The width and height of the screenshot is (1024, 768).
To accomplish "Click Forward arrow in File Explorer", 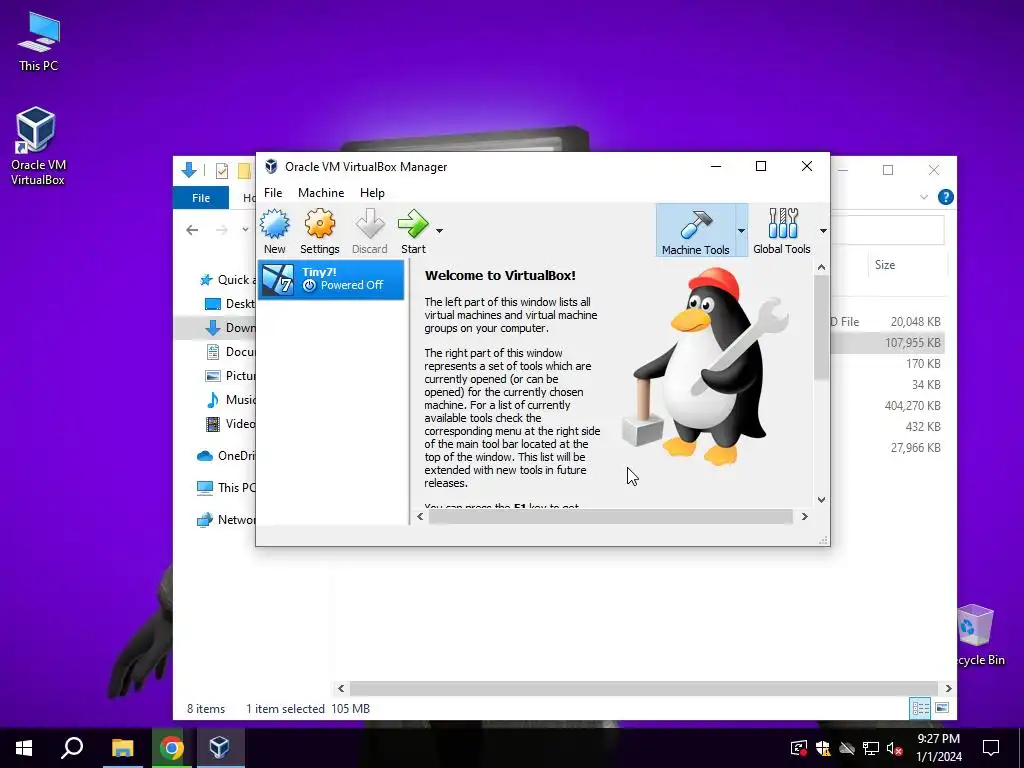I will [x=222, y=230].
